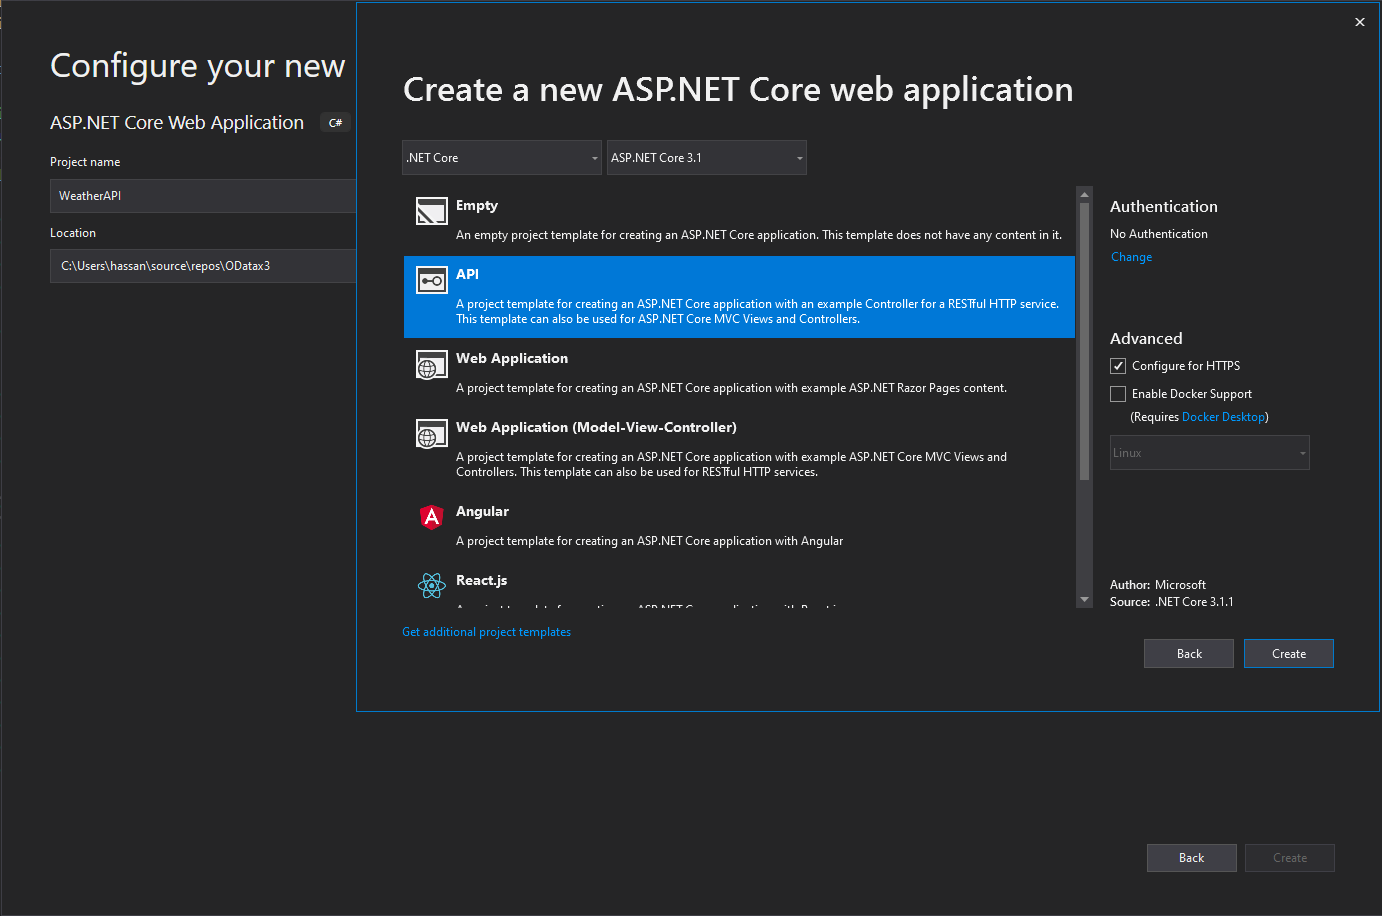Click the Source: .NET Core 3.1.1 text

(1172, 602)
